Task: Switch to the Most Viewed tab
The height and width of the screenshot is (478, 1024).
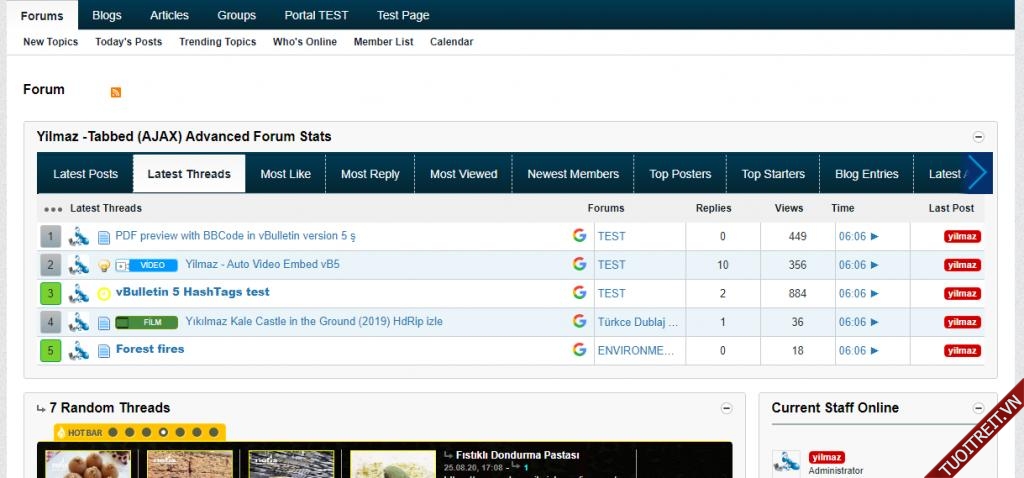Action: (x=463, y=174)
